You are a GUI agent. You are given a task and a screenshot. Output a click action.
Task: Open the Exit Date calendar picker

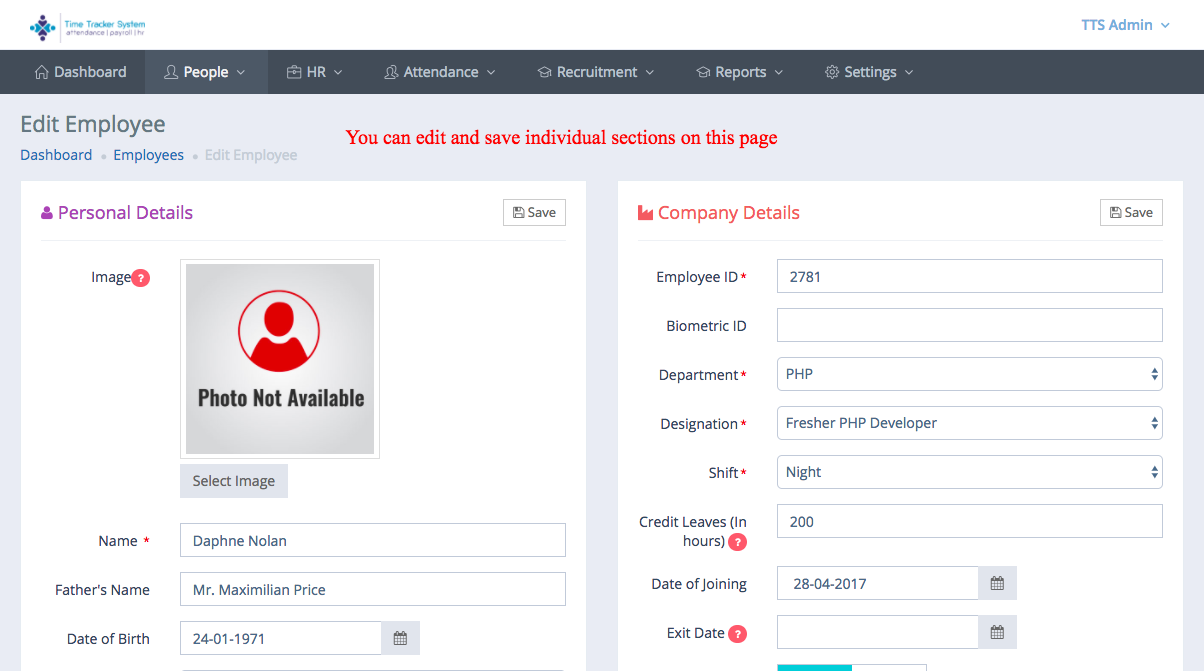[997, 632]
